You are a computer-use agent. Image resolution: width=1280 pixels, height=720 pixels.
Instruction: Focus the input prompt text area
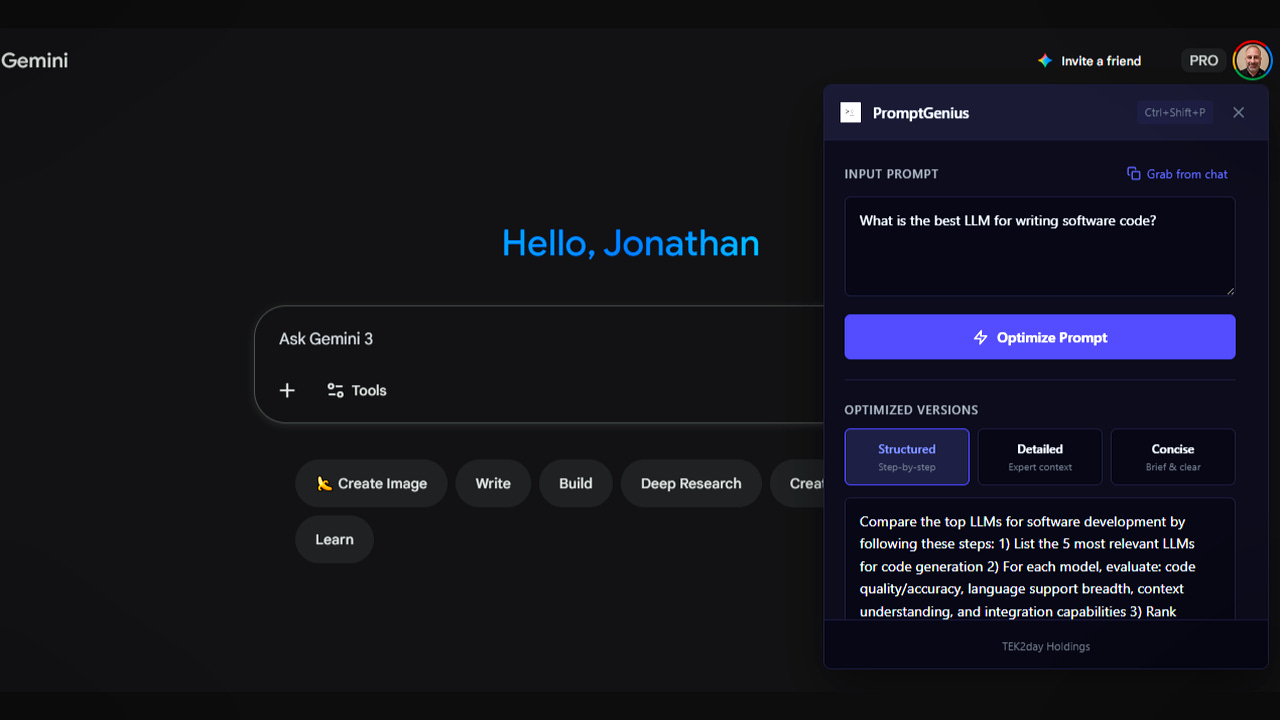(x=1040, y=246)
